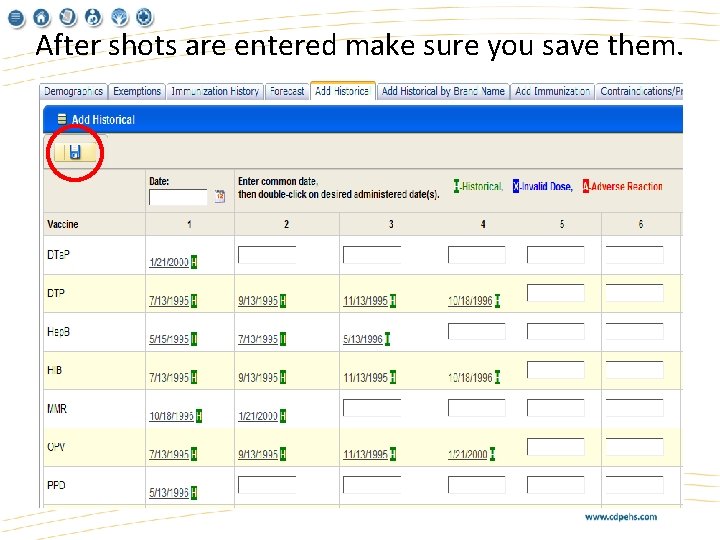The width and height of the screenshot is (720, 540).
Task: Click the PPD dose 4 date field
Action: 477,484
